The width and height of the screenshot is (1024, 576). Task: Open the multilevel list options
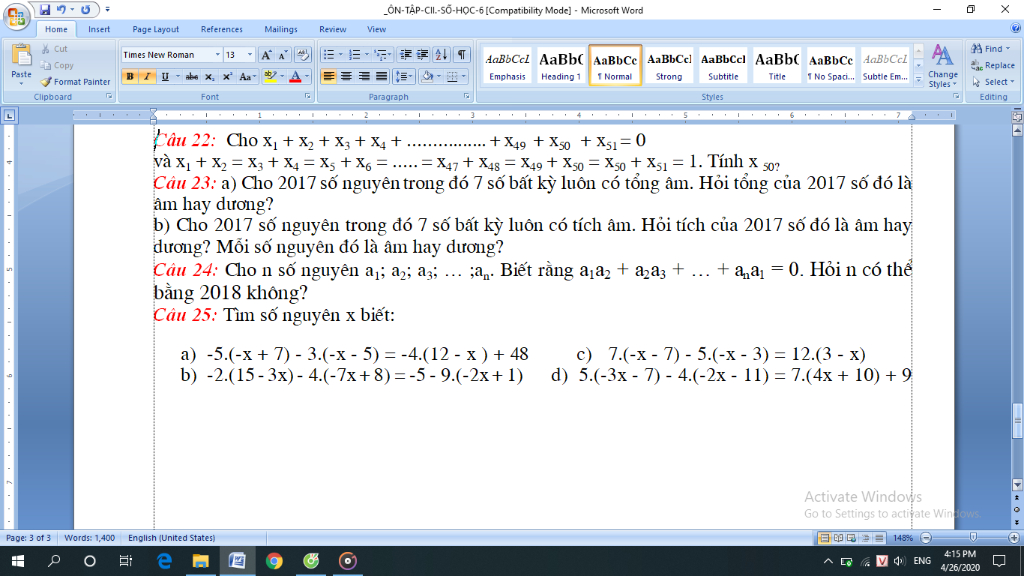(382, 55)
